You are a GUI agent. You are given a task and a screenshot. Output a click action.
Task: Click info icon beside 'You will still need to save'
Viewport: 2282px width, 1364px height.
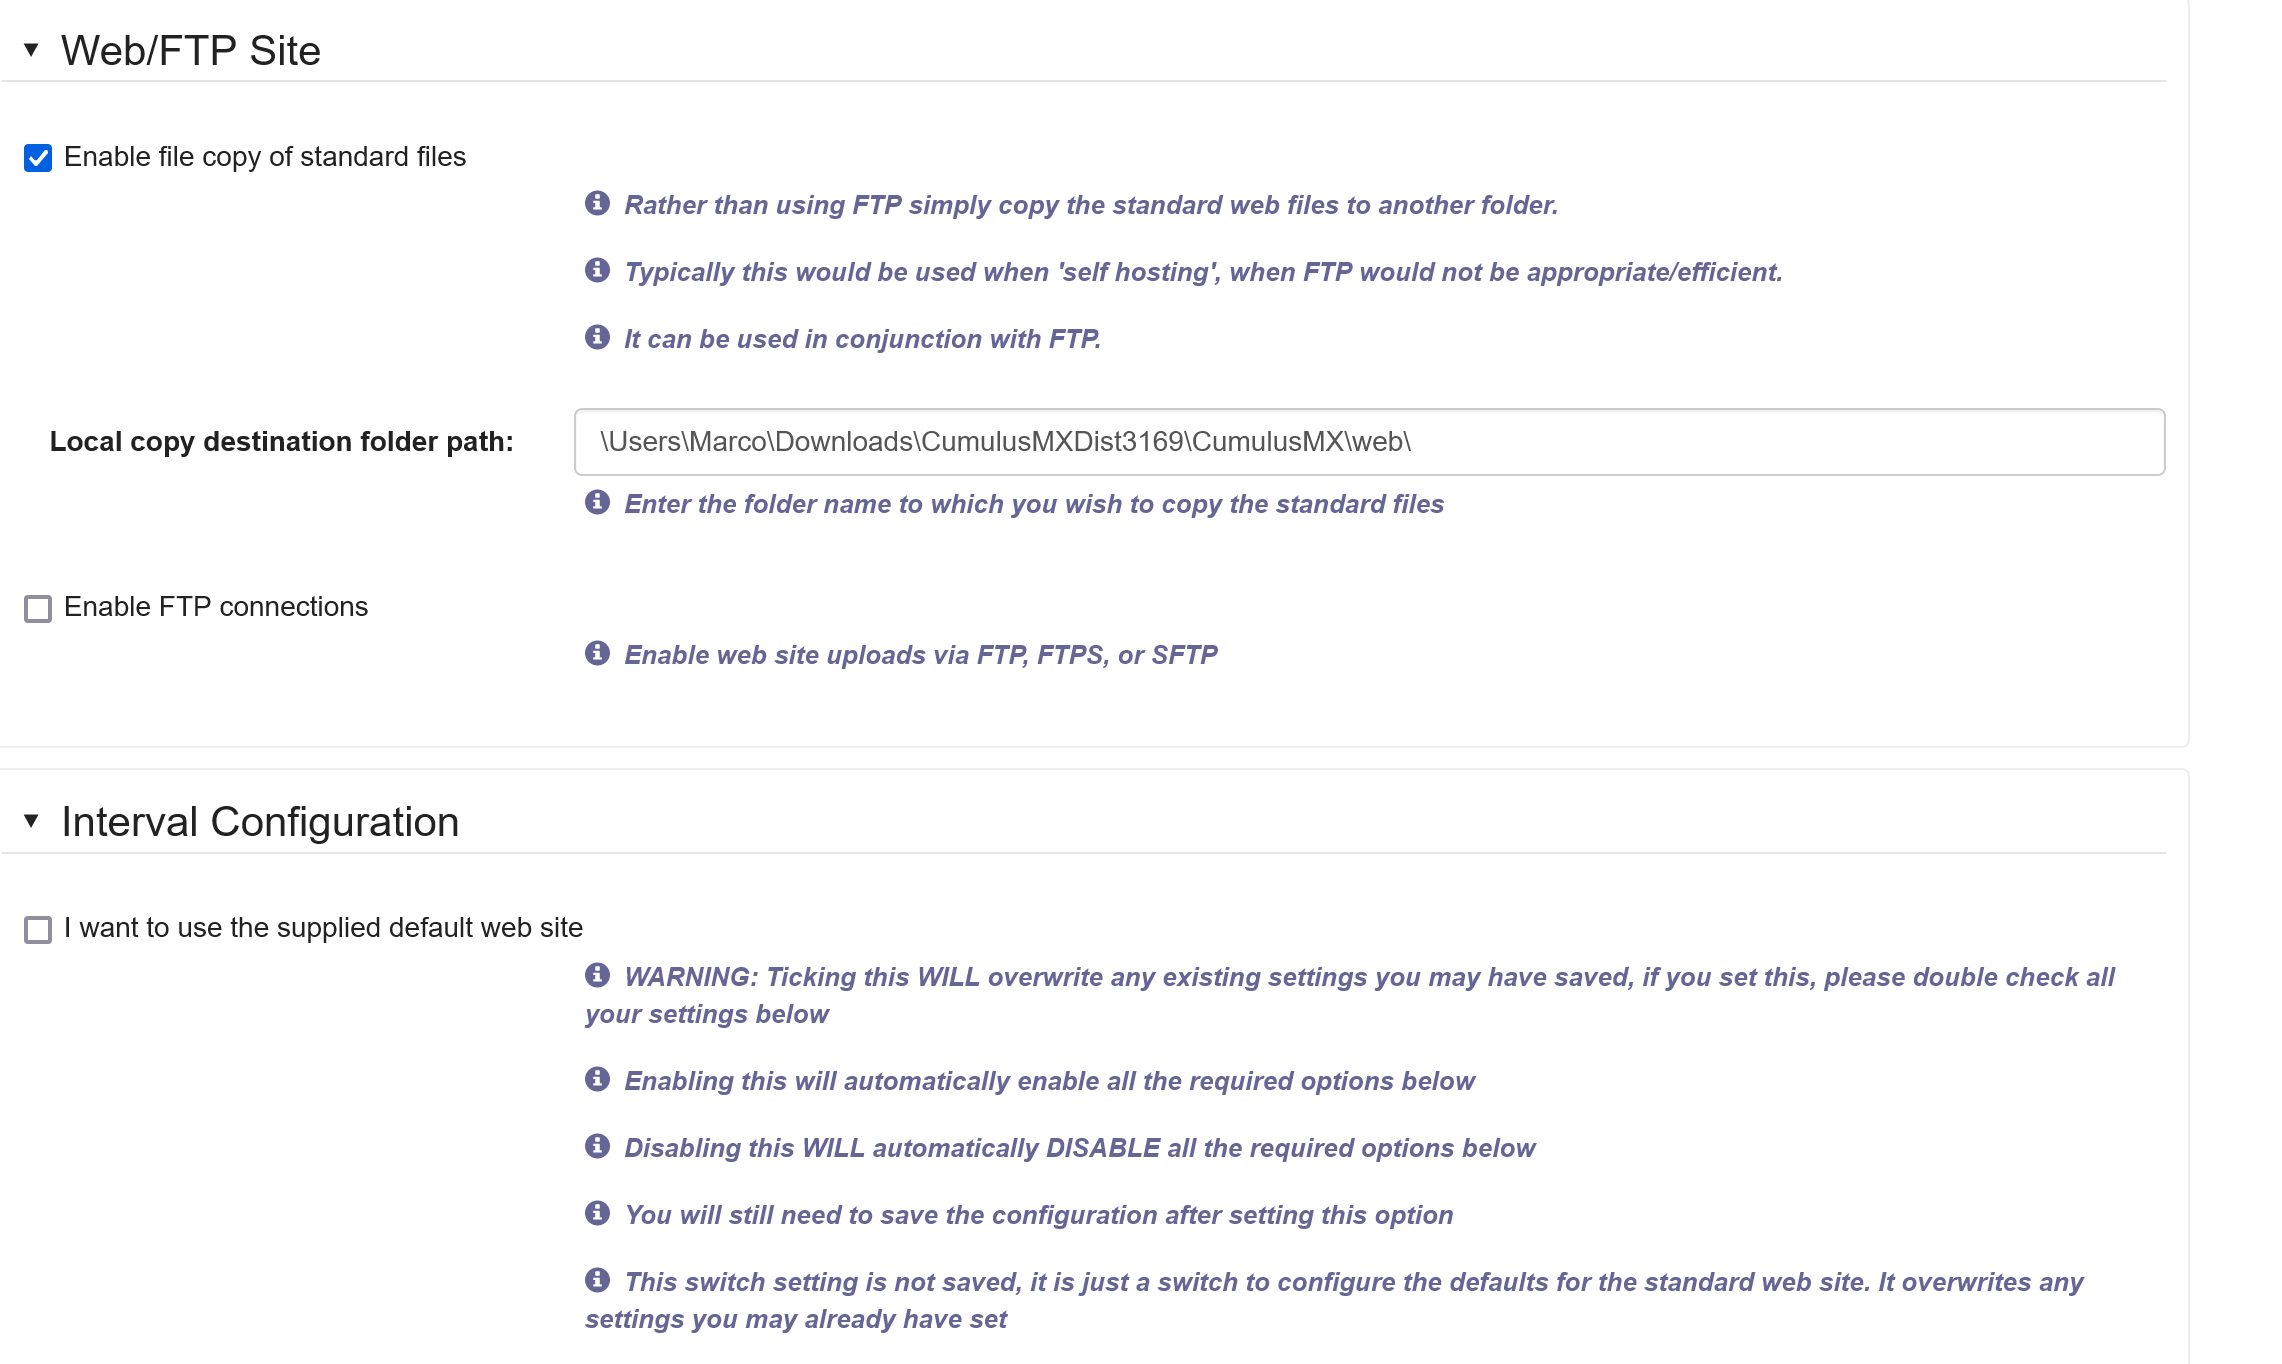pyautogui.click(x=597, y=1213)
